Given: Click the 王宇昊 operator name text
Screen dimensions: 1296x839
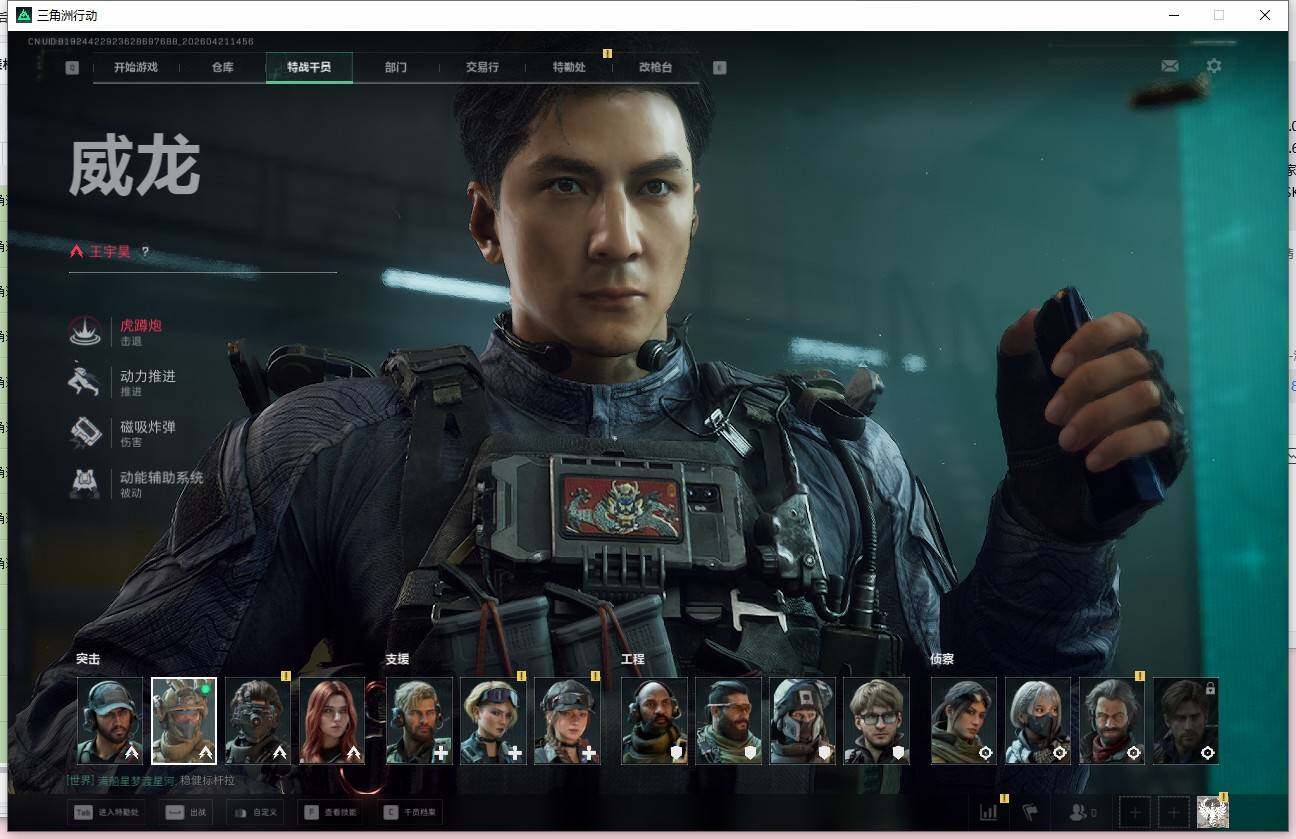Looking at the screenshot, I should [x=110, y=252].
